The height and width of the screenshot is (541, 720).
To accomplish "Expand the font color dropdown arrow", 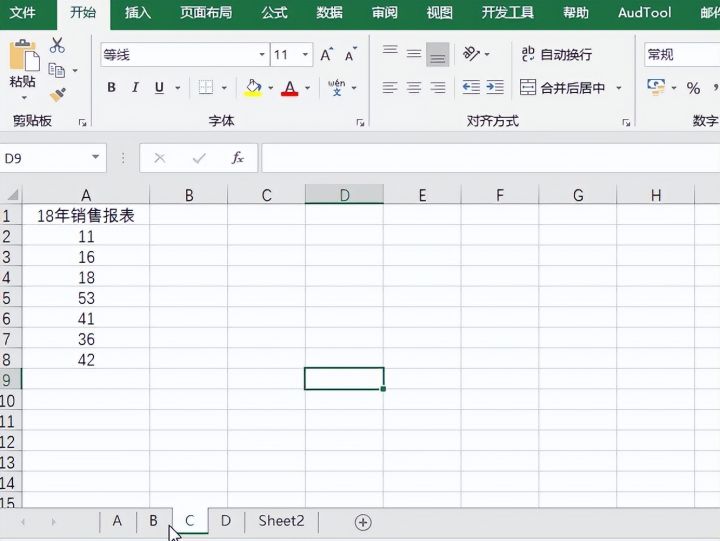I will (x=308, y=88).
